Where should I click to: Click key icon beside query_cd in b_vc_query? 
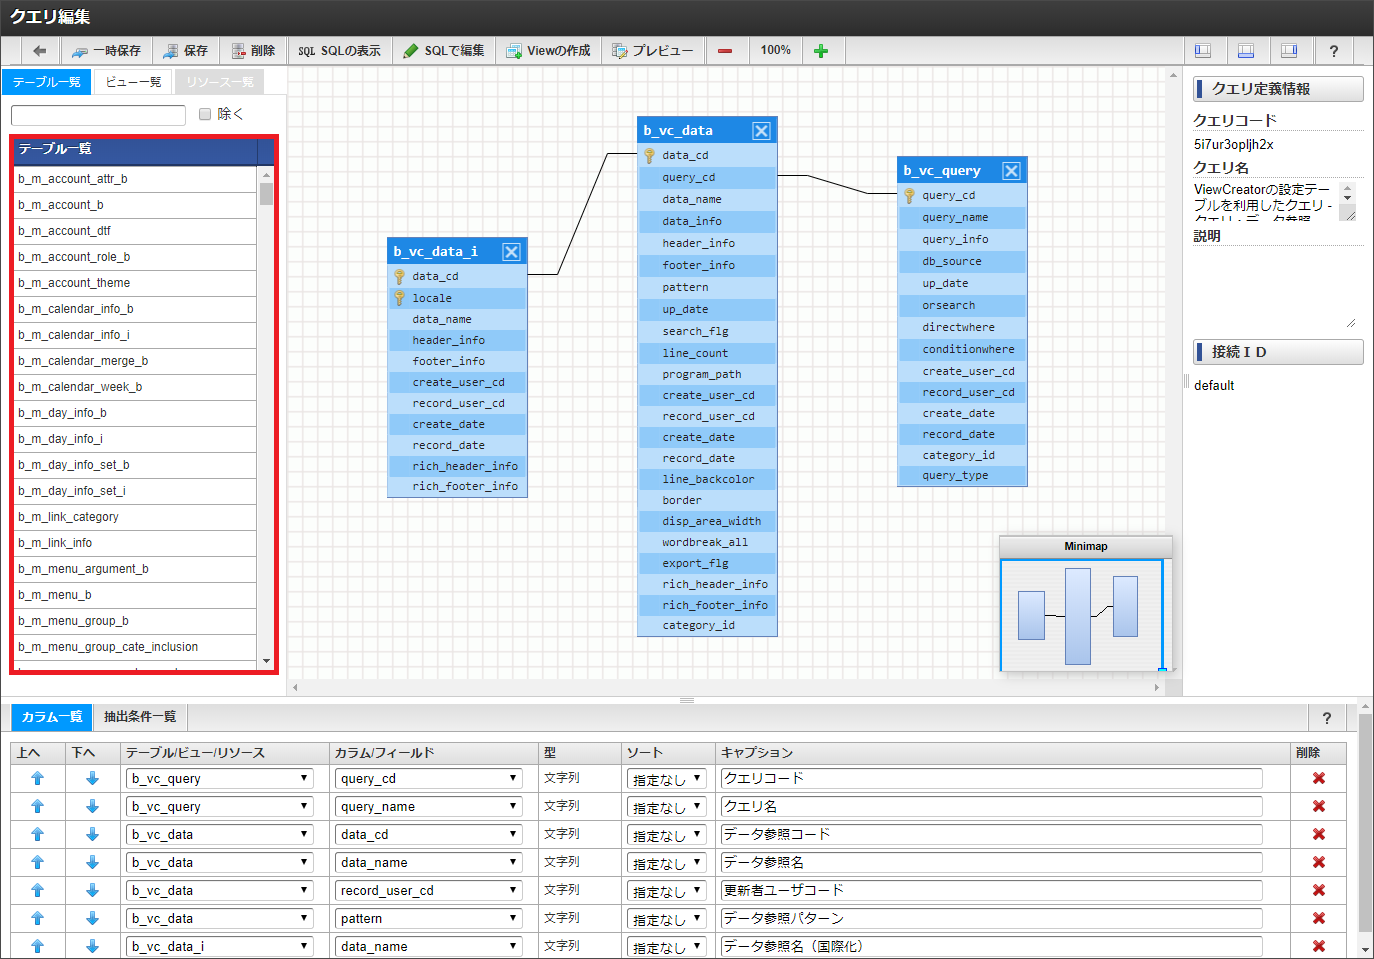(x=909, y=196)
